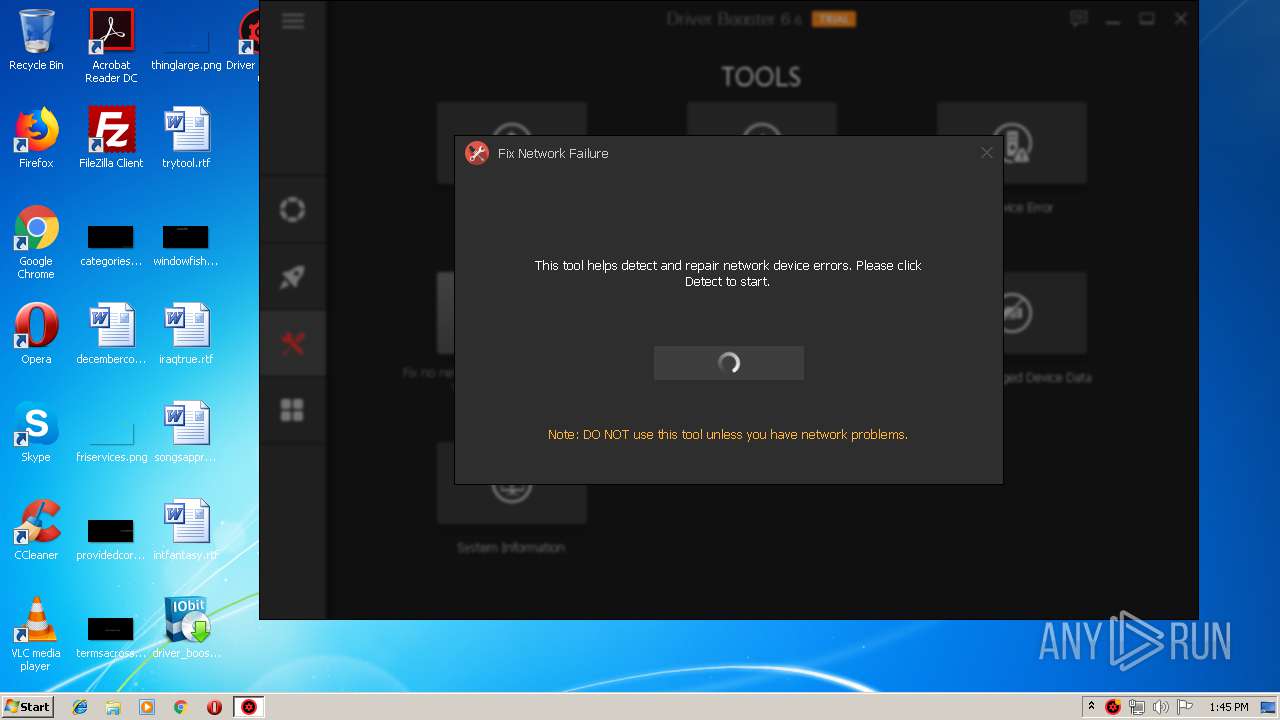
Task: Click the 1:45 PM clock
Action: 1228,707
